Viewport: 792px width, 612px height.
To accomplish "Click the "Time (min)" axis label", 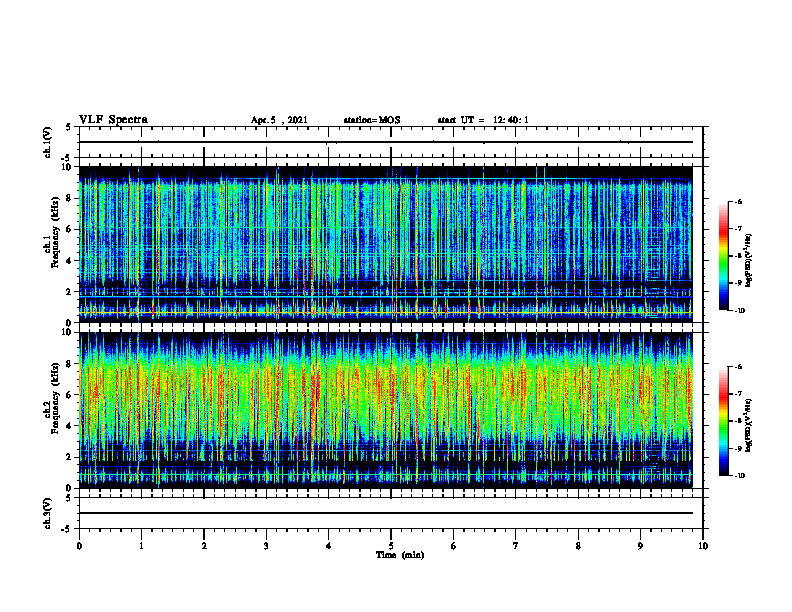I will tap(400, 555).
